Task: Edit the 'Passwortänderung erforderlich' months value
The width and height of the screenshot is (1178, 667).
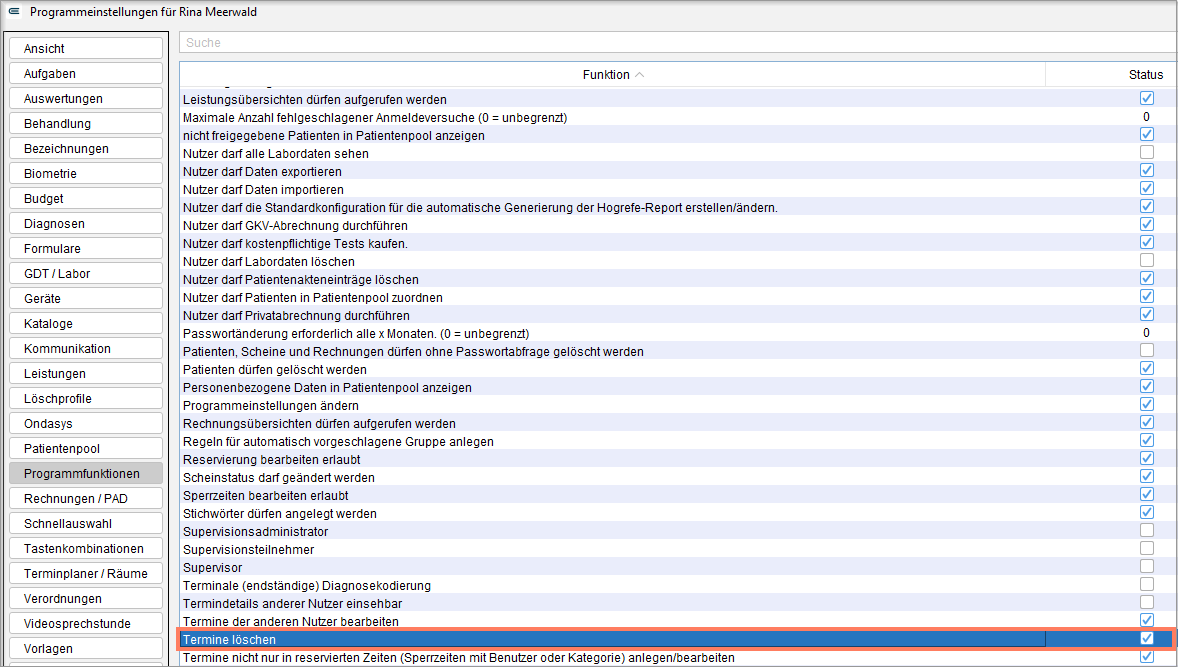Action: 1146,333
